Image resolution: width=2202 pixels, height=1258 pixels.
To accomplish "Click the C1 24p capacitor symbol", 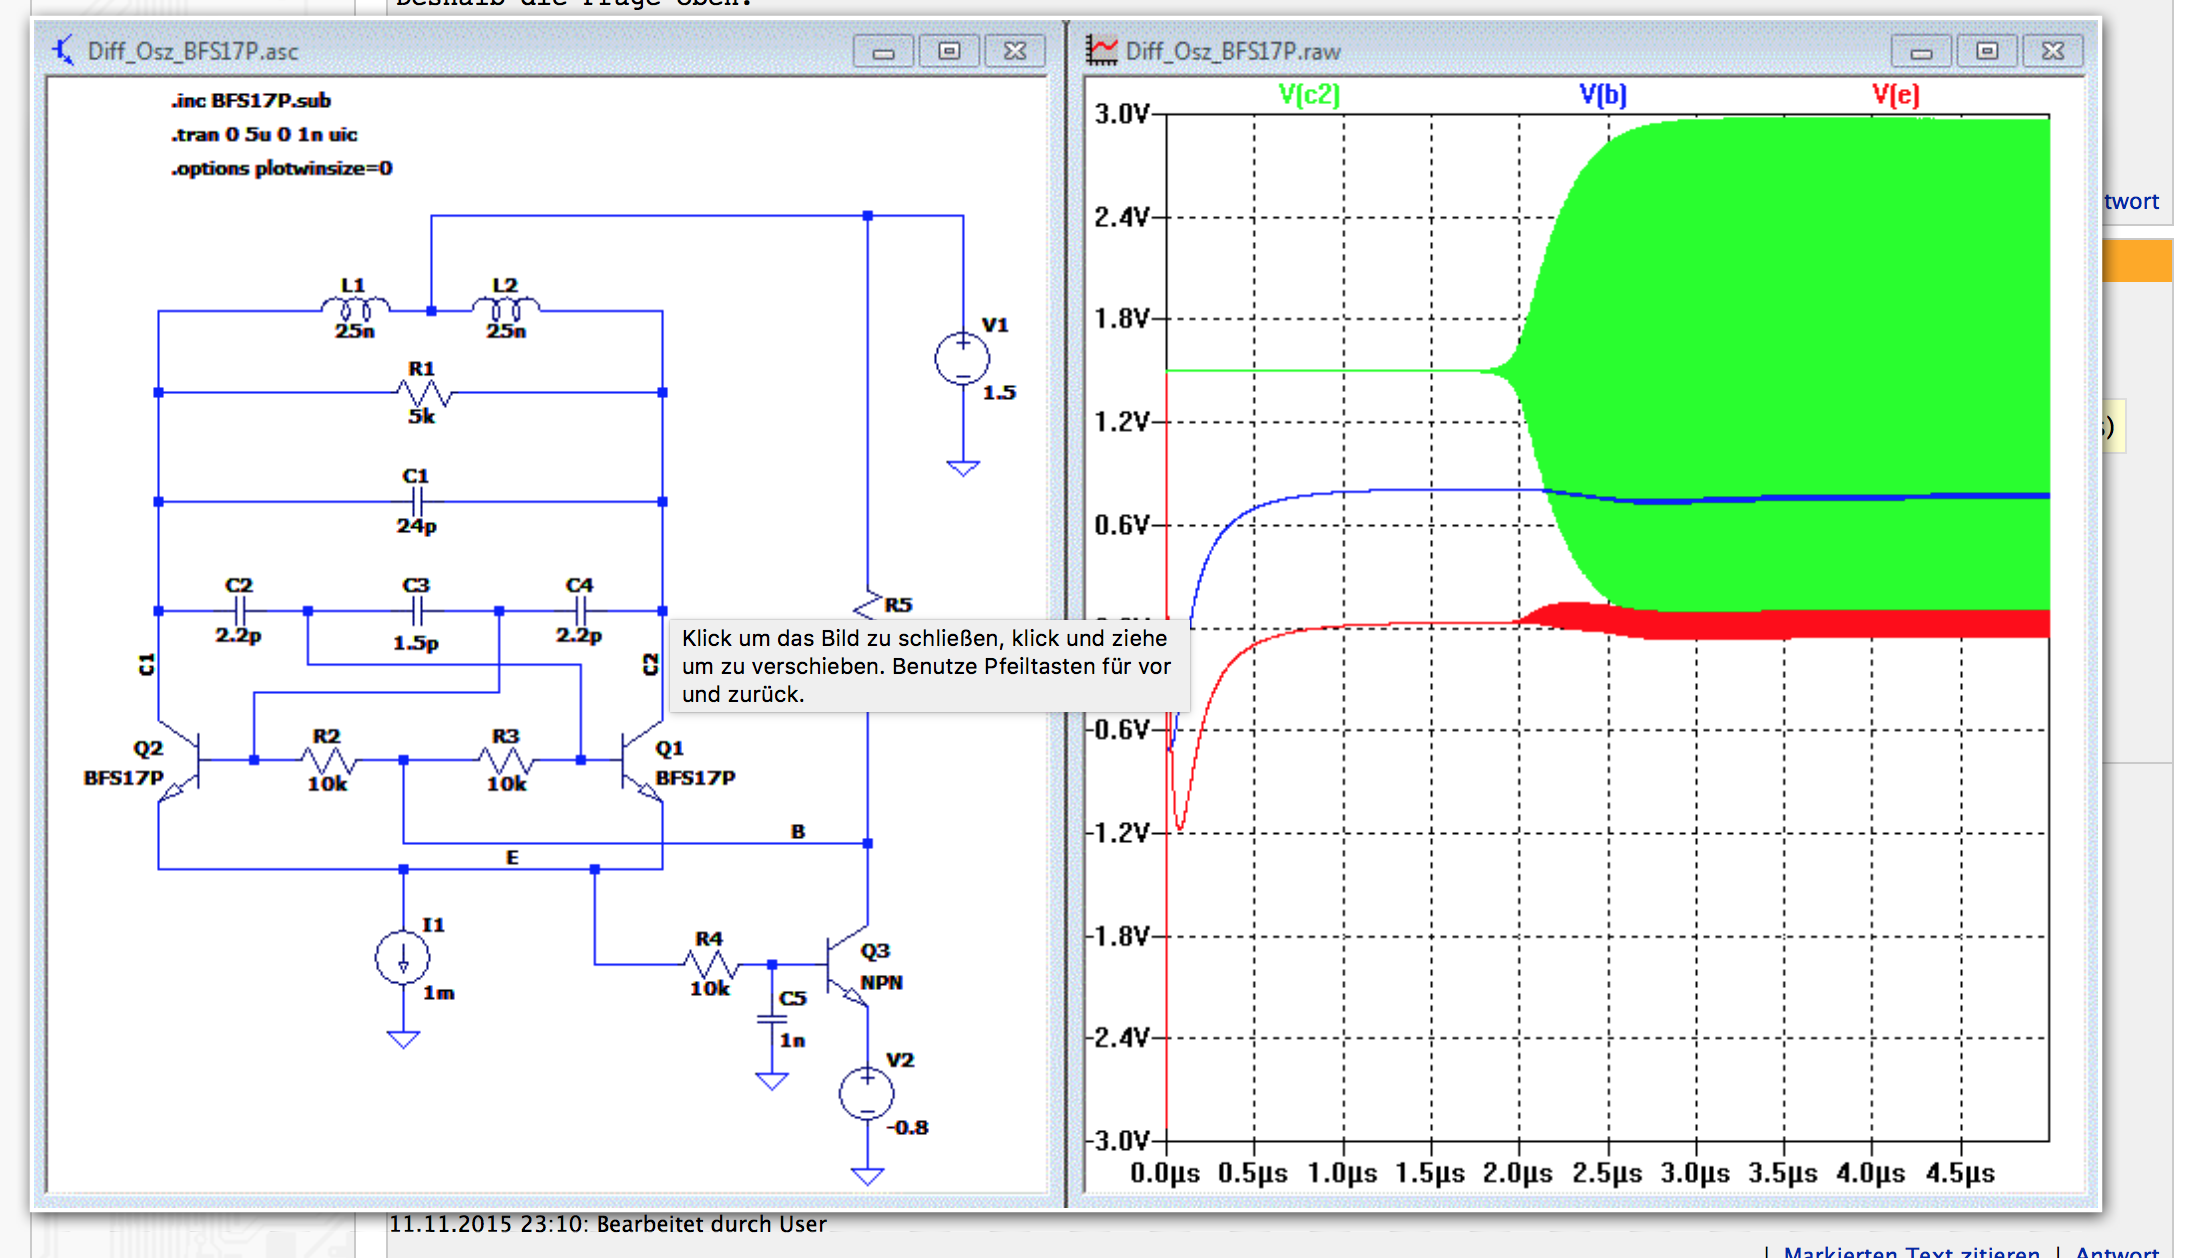I will 417,501.
